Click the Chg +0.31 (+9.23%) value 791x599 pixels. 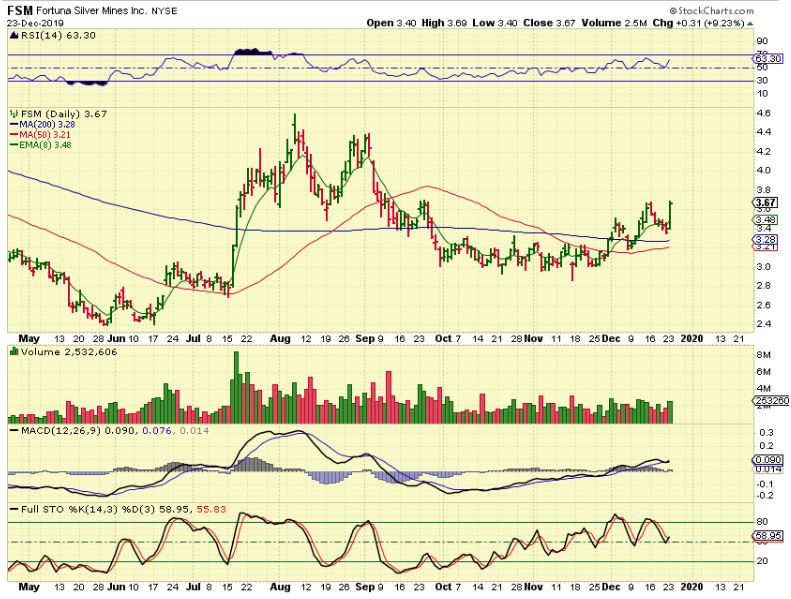coord(698,23)
